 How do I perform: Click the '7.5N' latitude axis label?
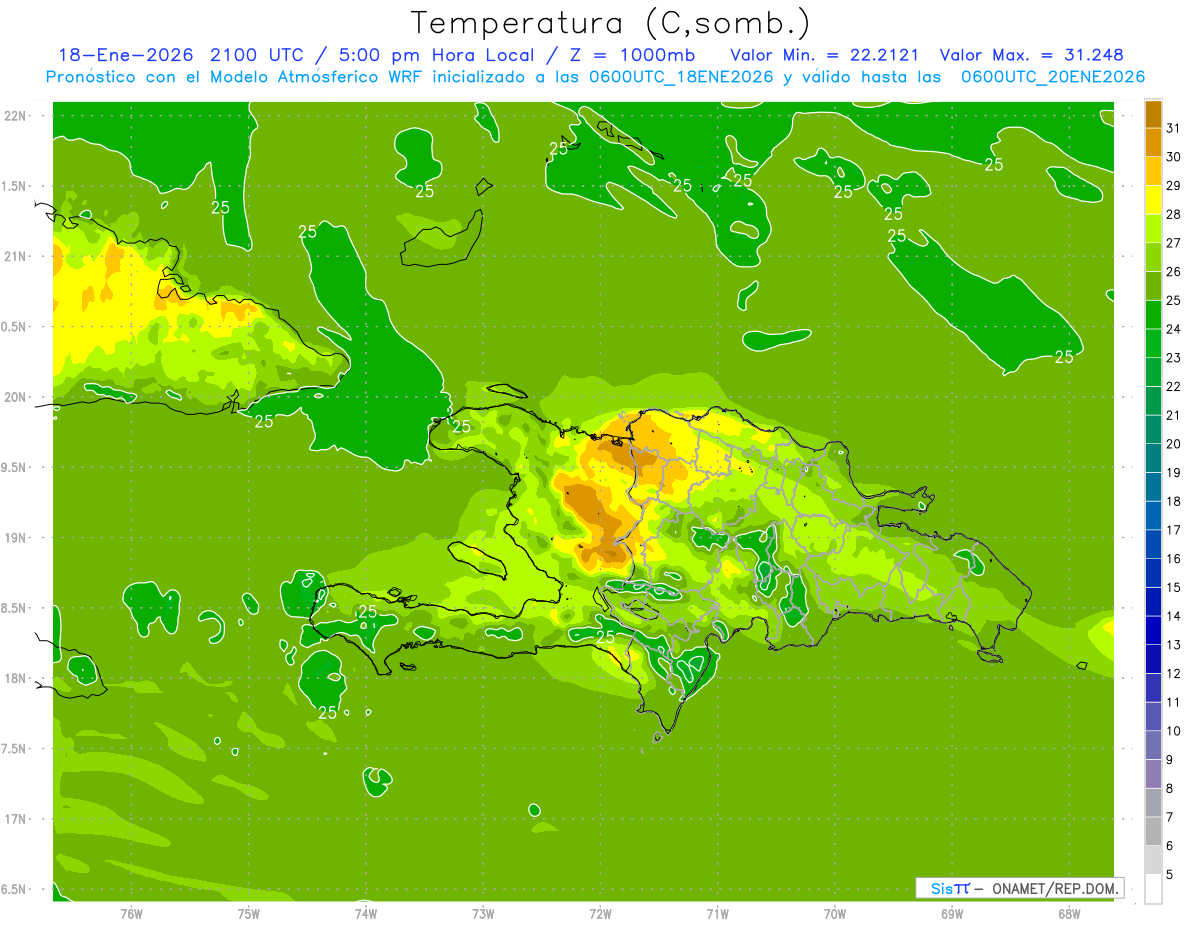tap(15, 748)
